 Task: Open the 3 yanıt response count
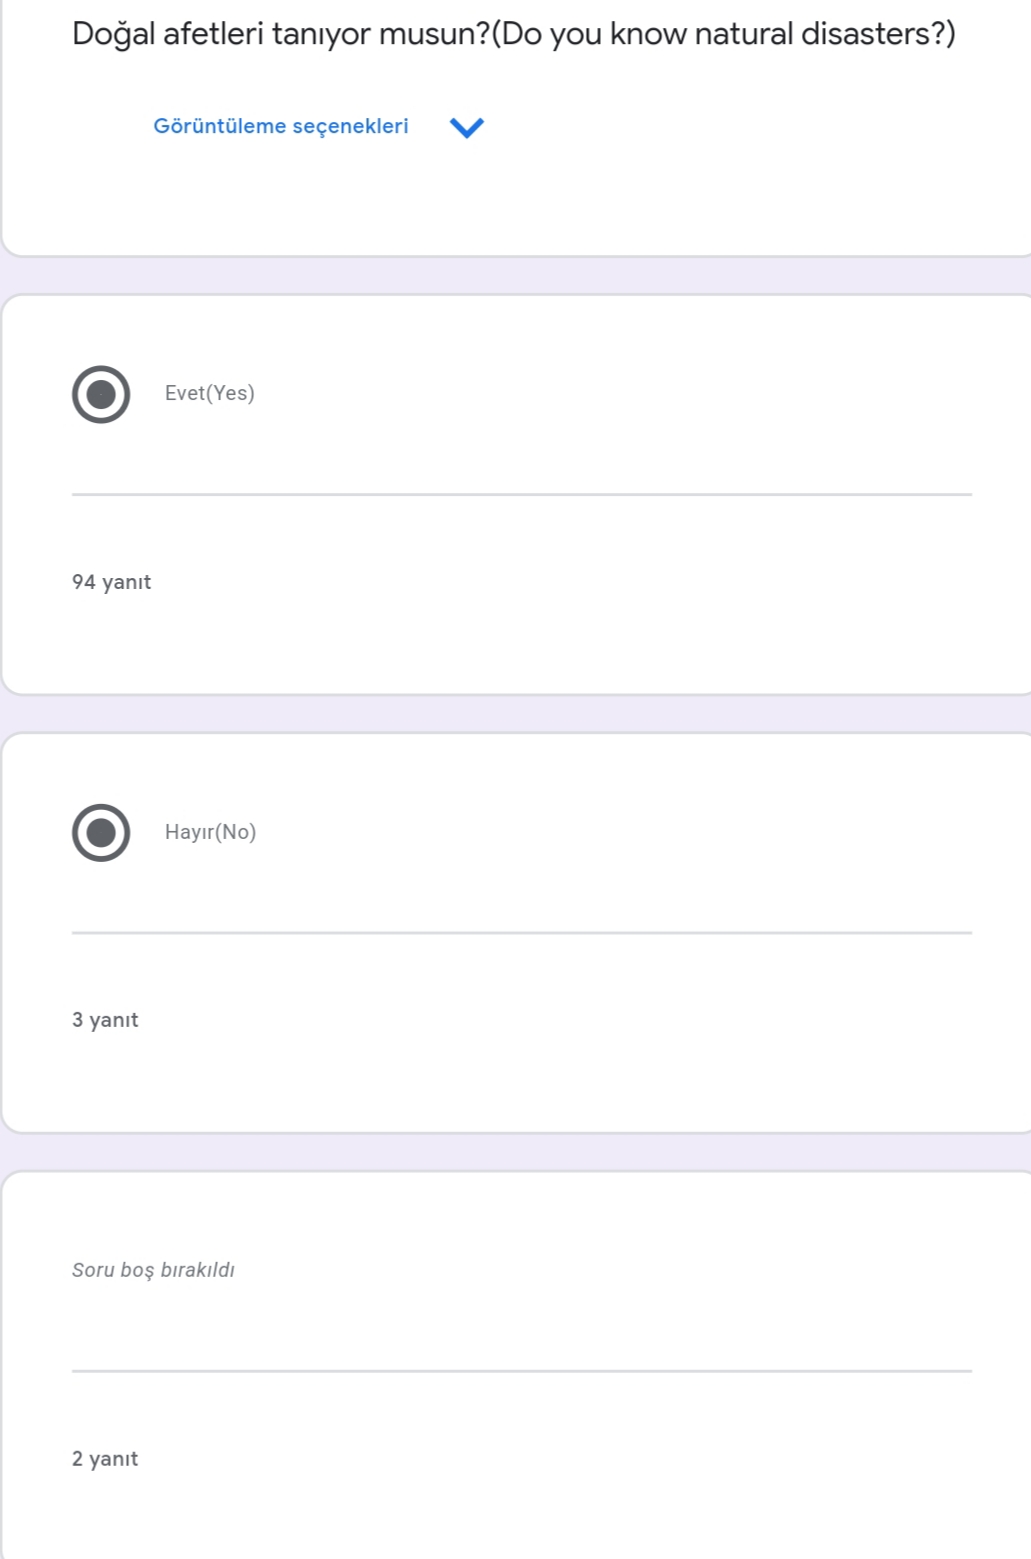tap(105, 1020)
